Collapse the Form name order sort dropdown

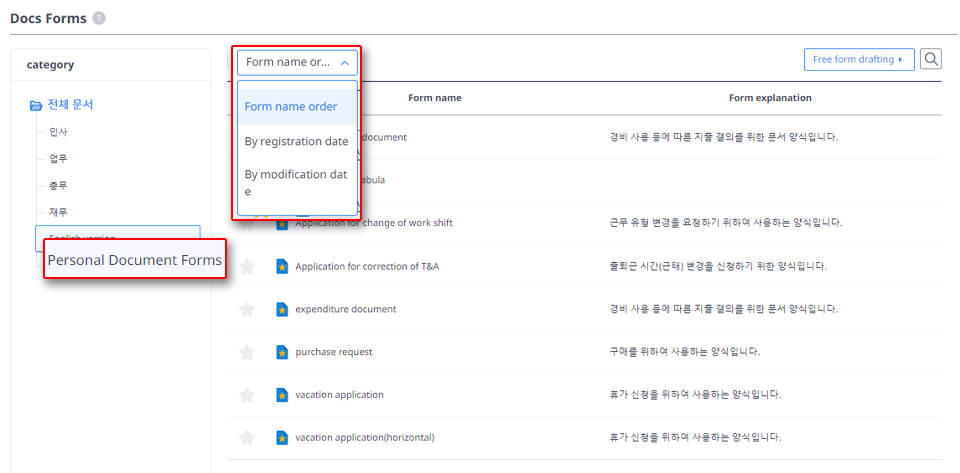pyautogui.click(x=298, y=62)
